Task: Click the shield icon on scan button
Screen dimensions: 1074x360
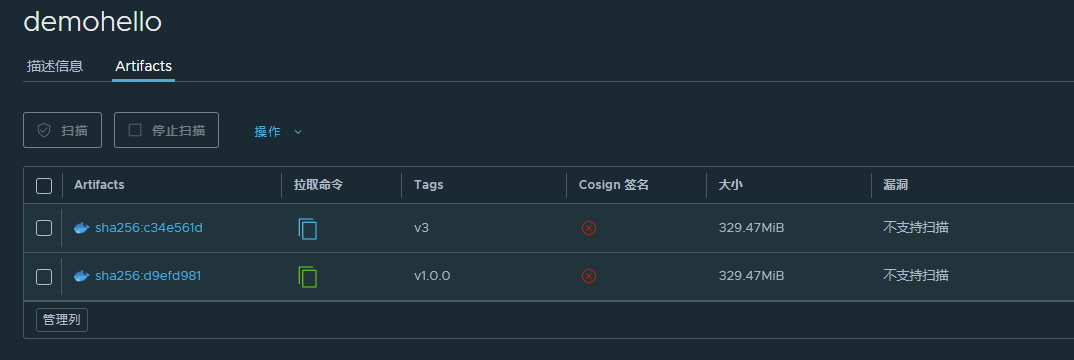Action: (x=44, y=130)
